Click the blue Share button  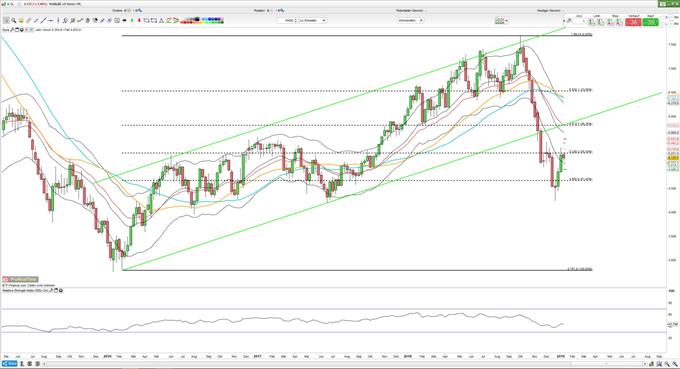click(x=10, y=363)
